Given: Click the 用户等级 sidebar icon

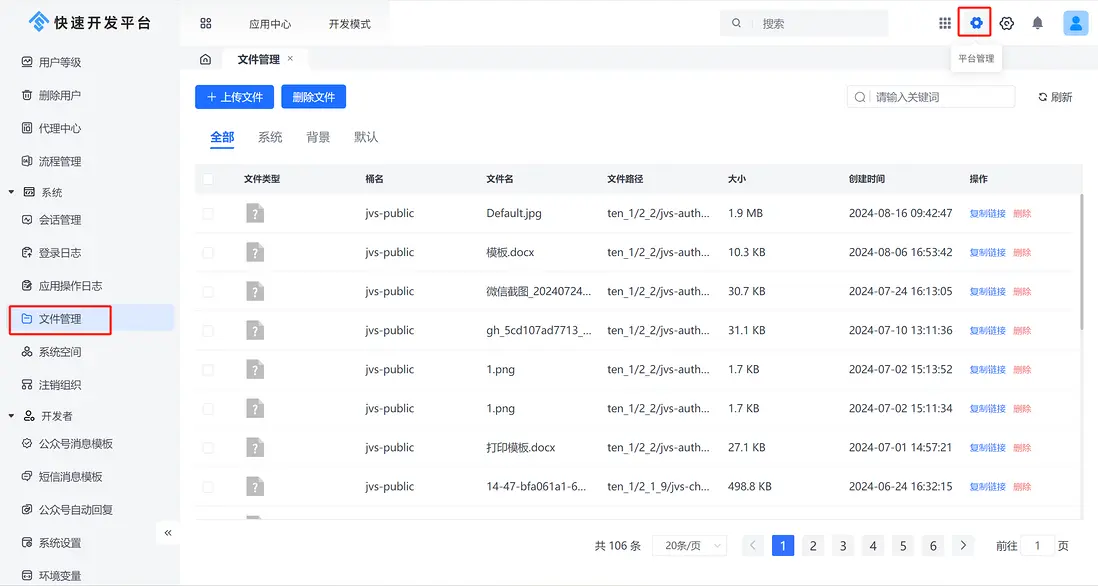Looking at the screenshot, I should click(x=27, y=62).
